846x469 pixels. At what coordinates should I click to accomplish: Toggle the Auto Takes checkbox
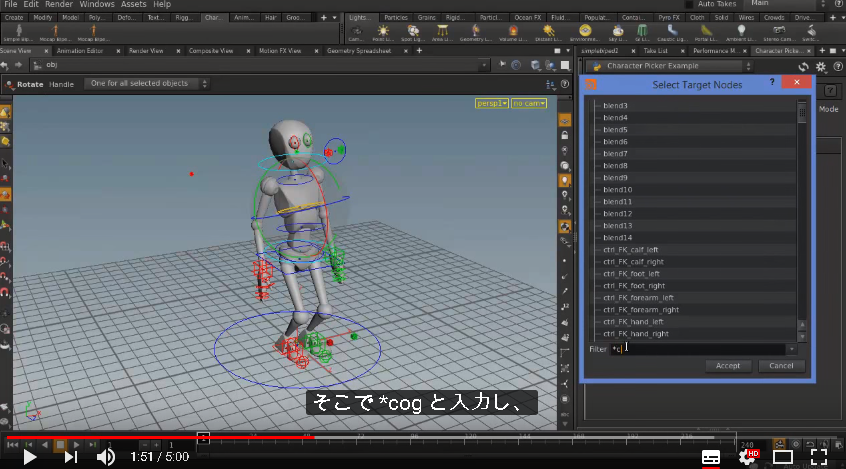(689, 4)
